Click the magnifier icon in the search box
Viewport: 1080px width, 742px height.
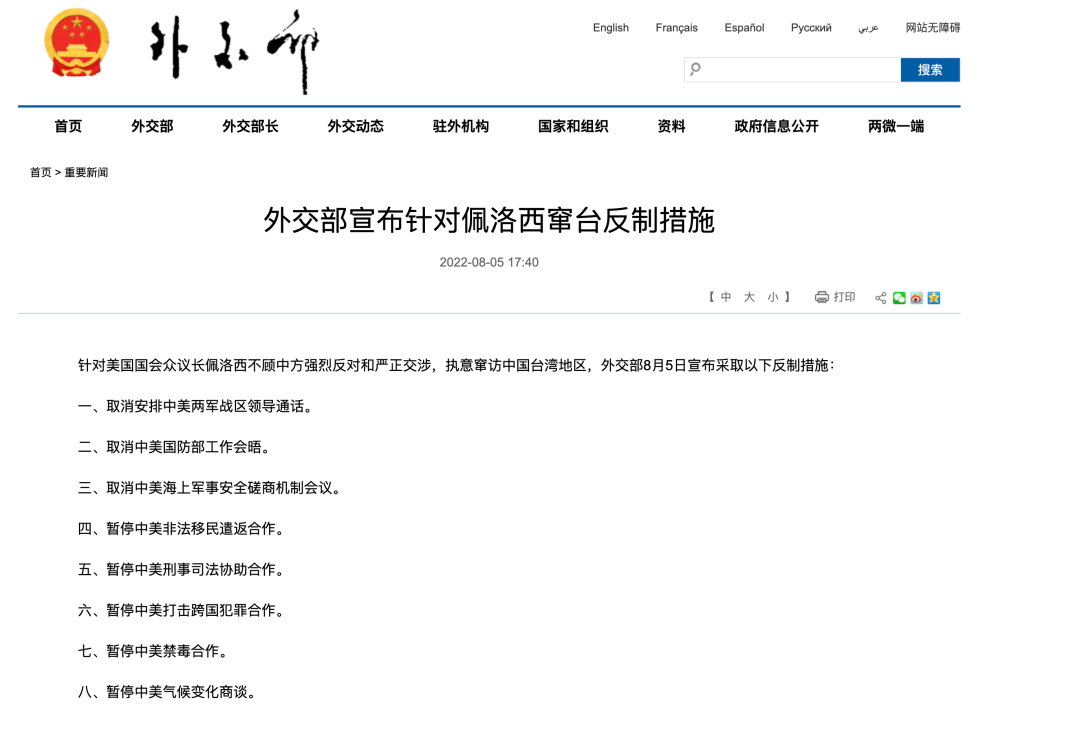pos(695,70)
